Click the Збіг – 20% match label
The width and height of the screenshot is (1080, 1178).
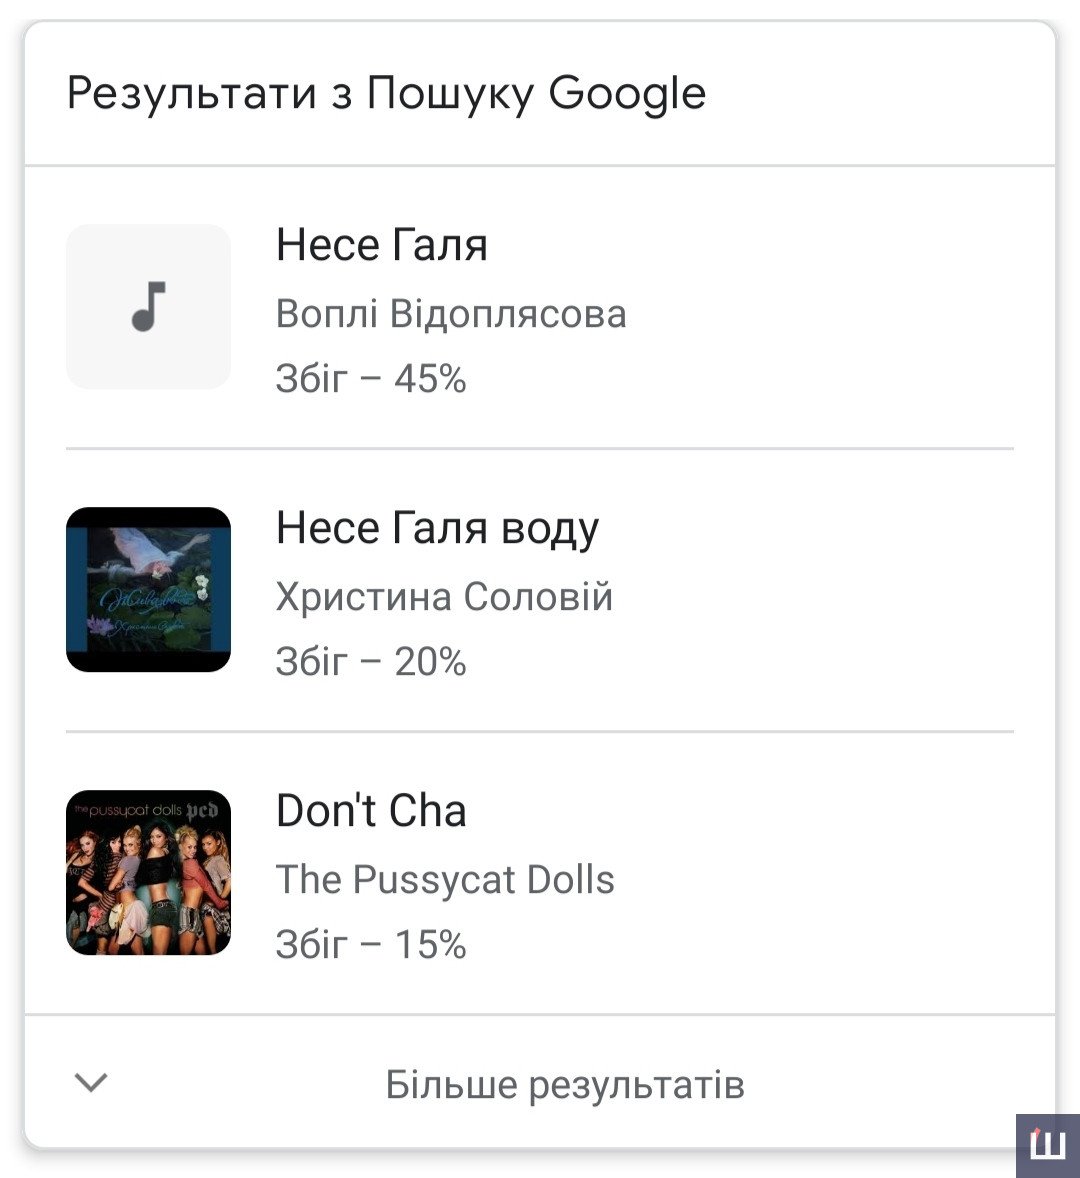pyautogui.click(x=371, y=662)
